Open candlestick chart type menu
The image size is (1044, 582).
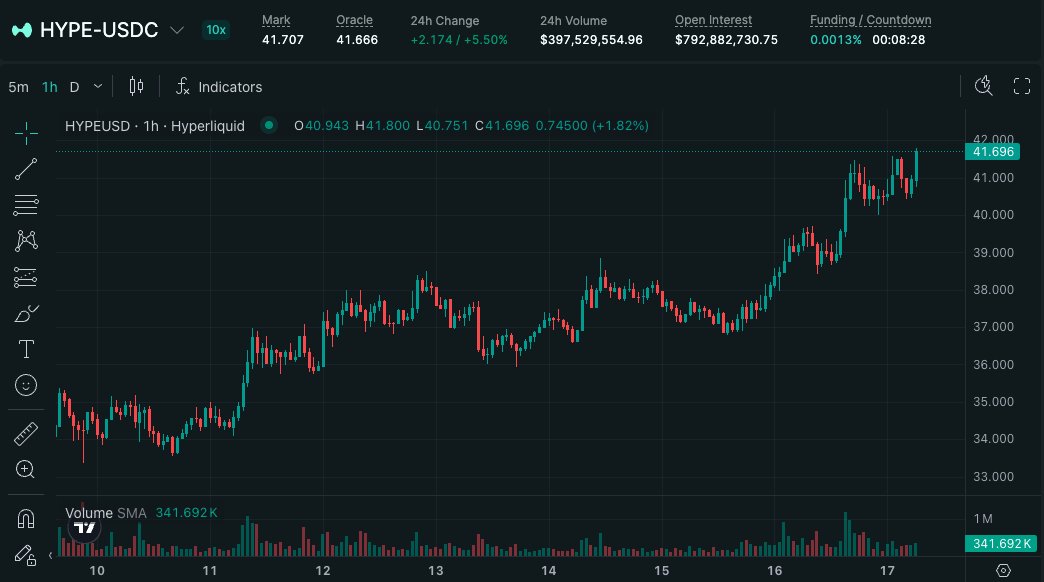click(x=137, y=87)
